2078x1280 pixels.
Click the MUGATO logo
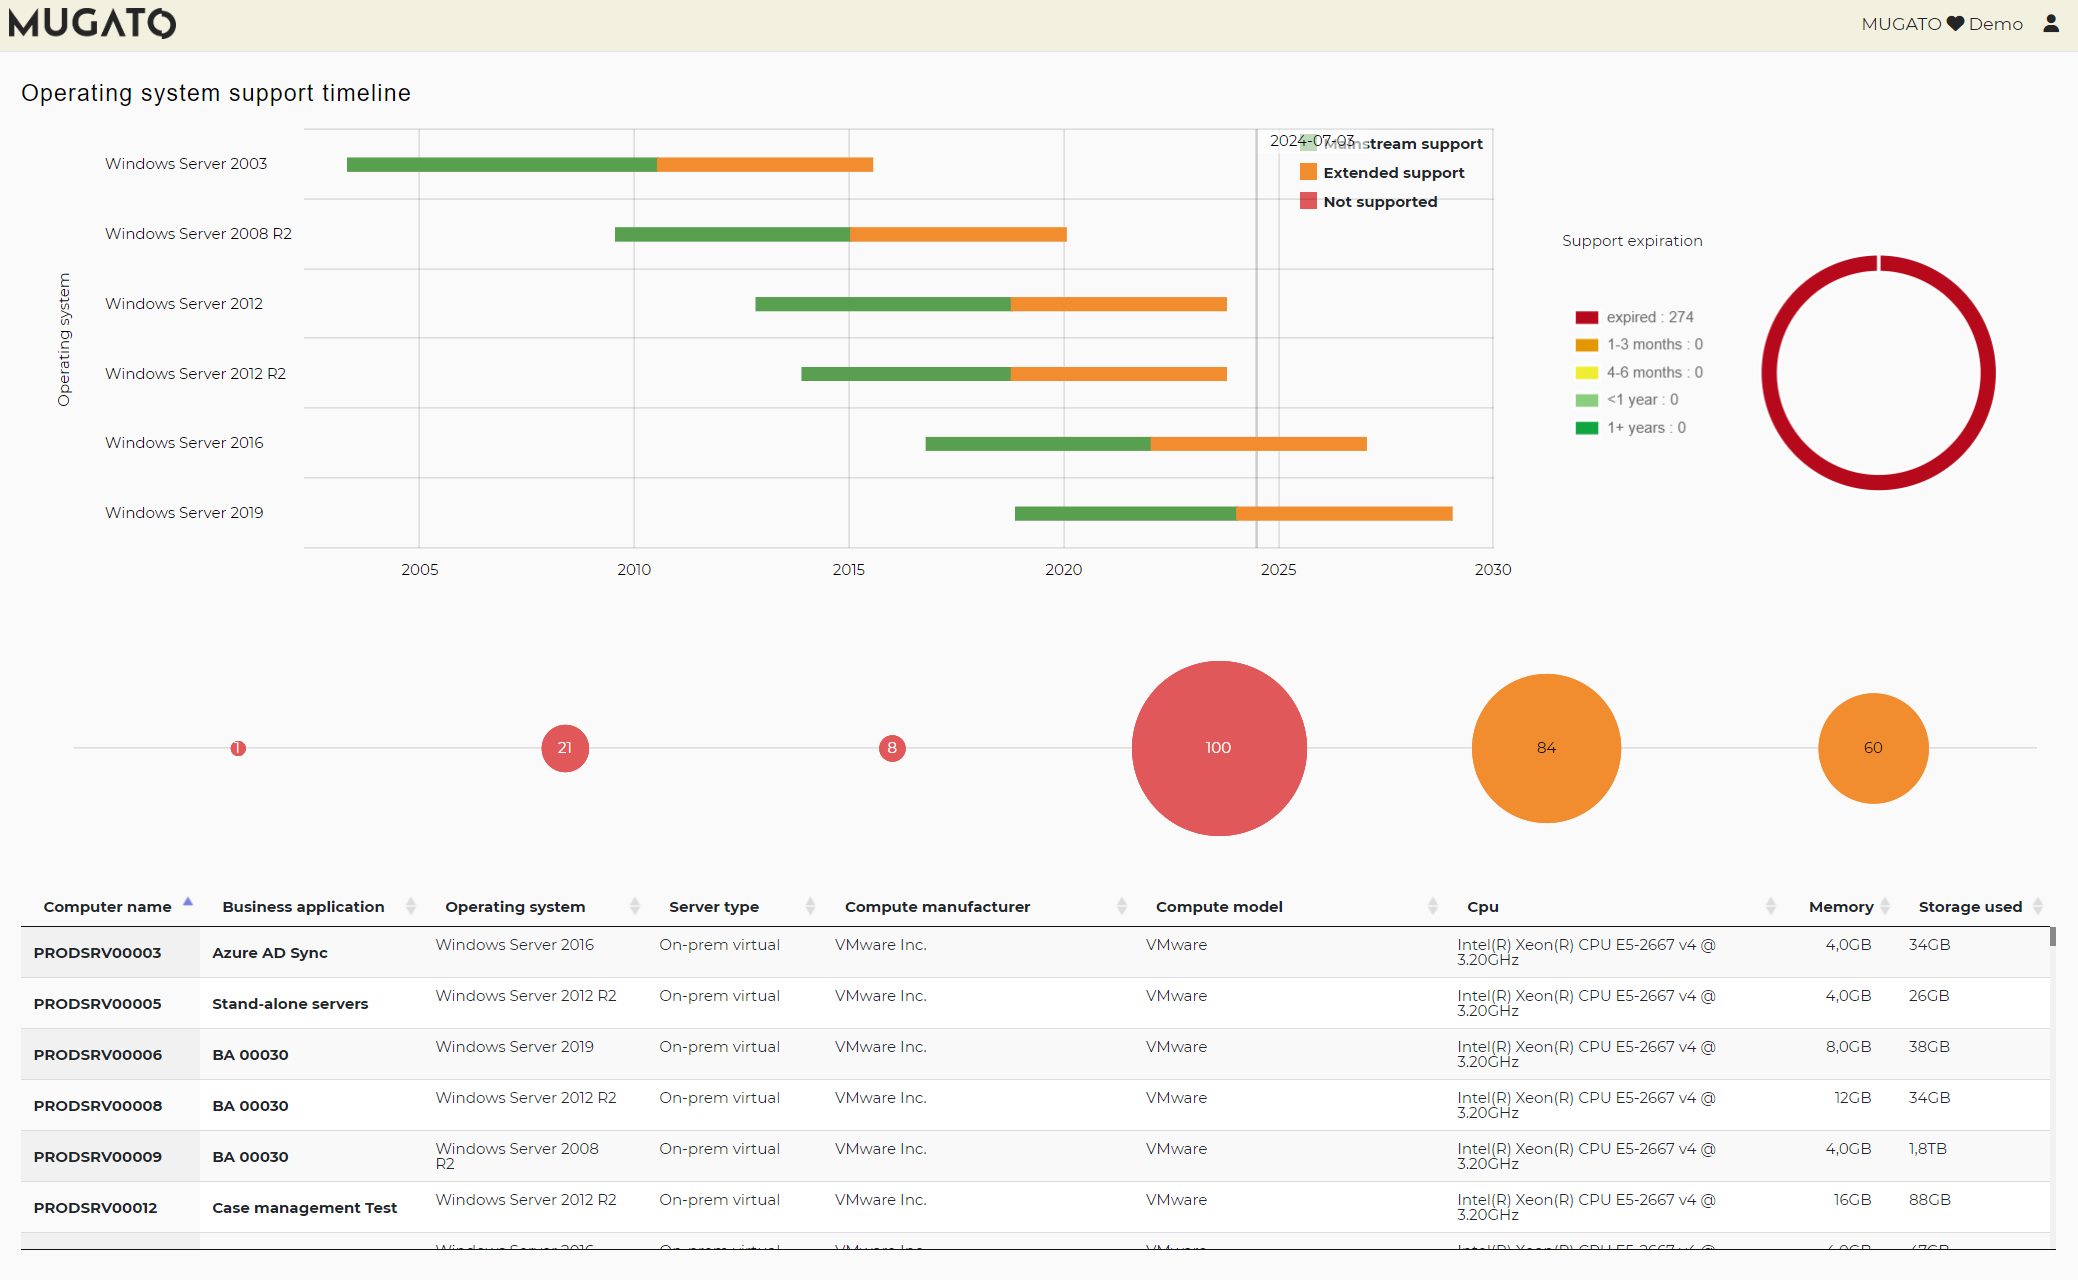tap(92, 23)
